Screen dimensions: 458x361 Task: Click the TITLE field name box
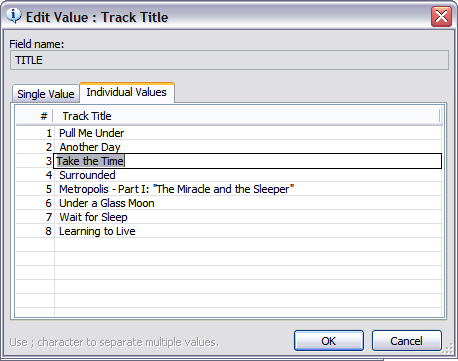pos(229,60)
